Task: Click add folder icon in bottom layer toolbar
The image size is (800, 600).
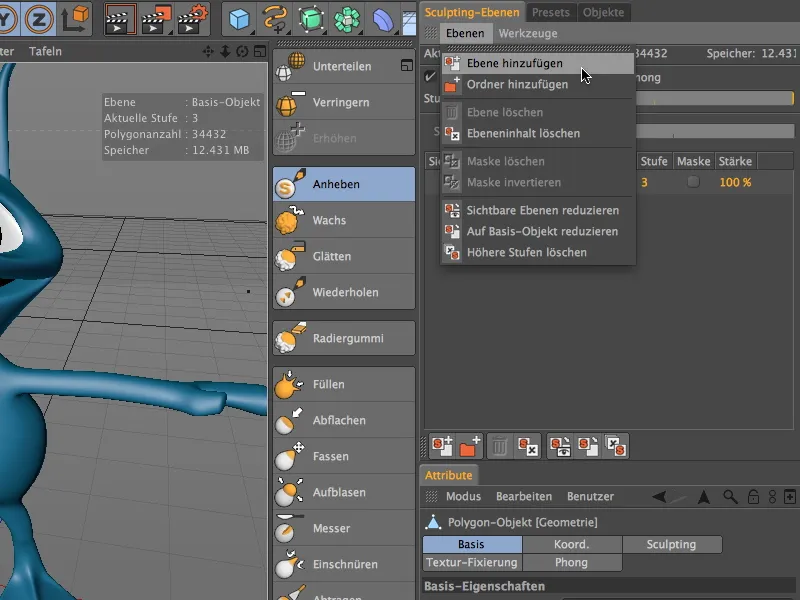Action: [x=470, y=446]
